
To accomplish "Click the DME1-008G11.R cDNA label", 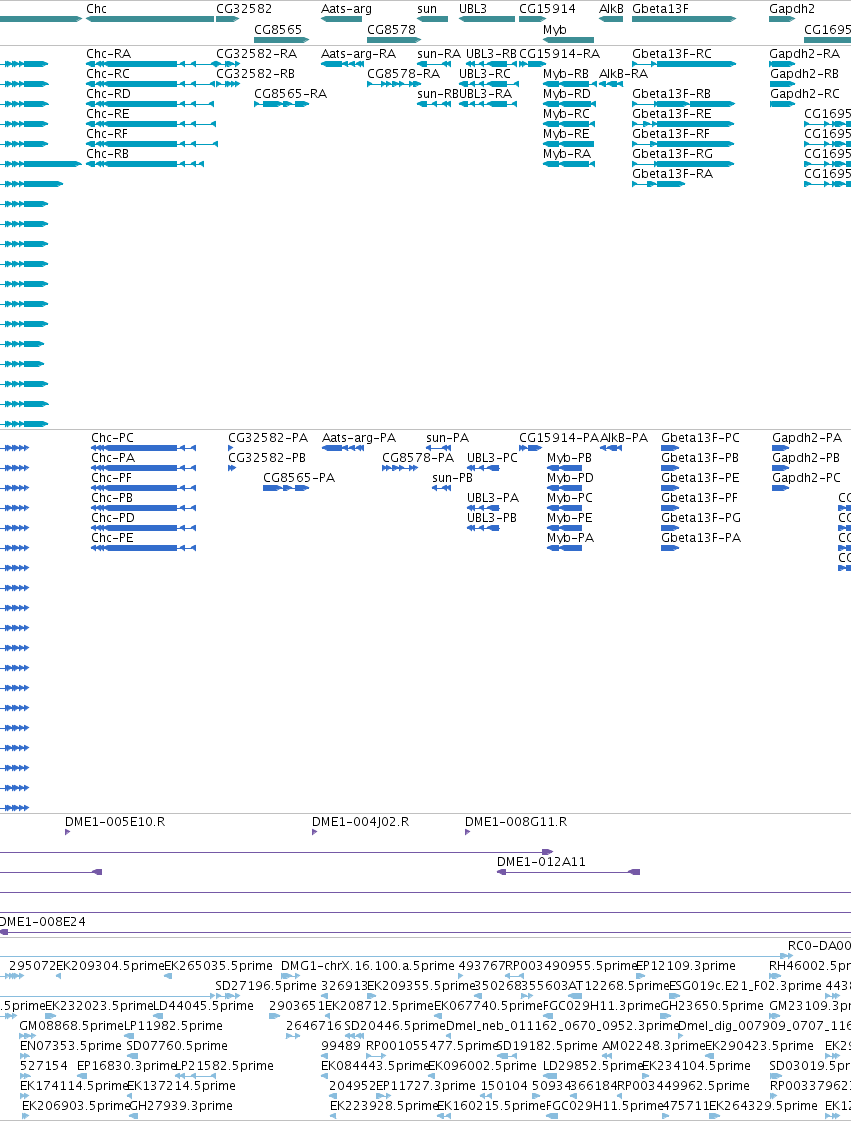I will [516, 821].
